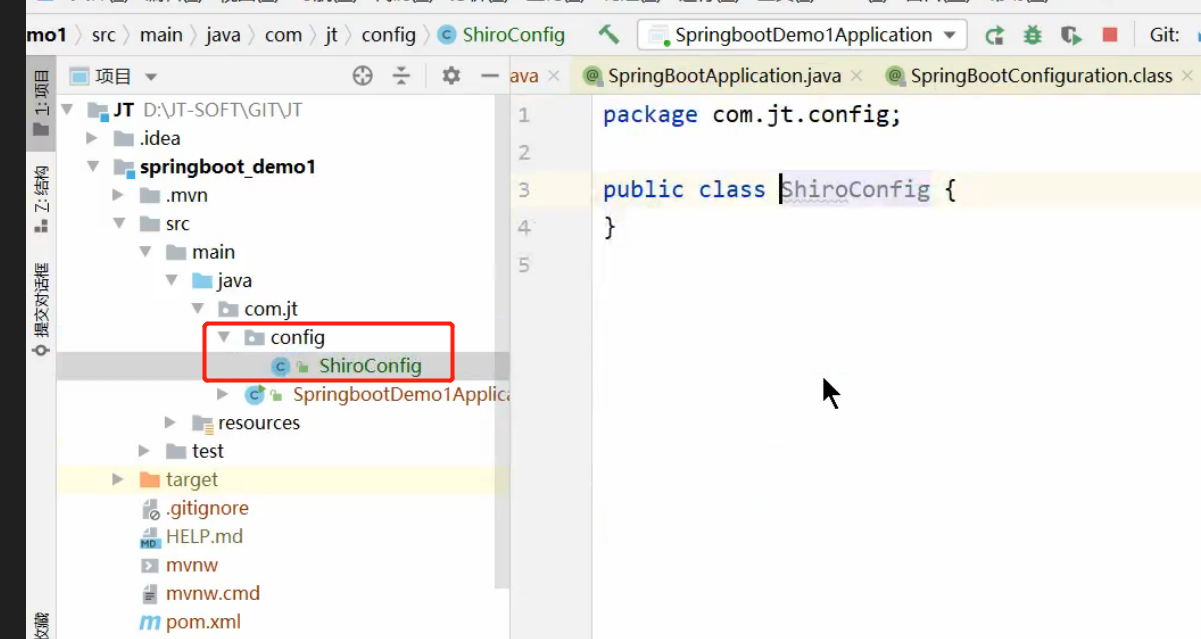Image resolution: width=1201 pixels, height=639 pixels.
Task: Open the 项目 view selector dropdown
Action: pos(114,76)
